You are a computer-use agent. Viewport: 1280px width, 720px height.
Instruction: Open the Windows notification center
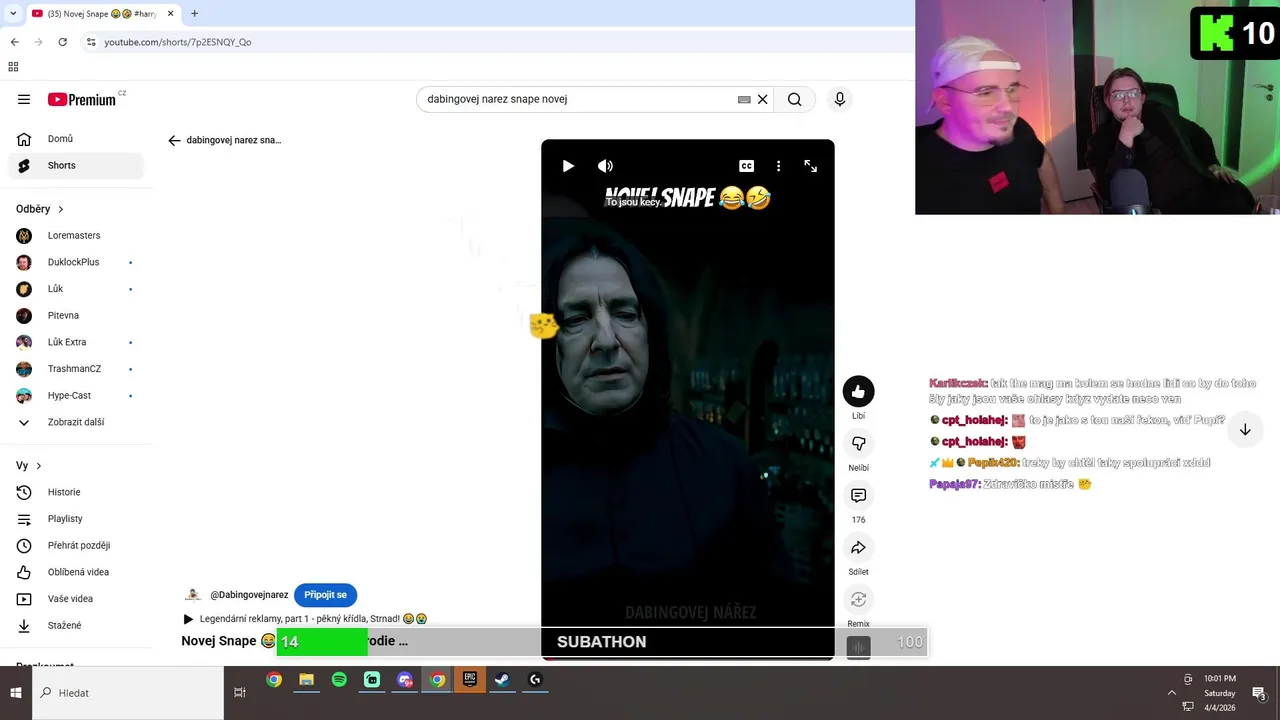[x=1259, y=693]
